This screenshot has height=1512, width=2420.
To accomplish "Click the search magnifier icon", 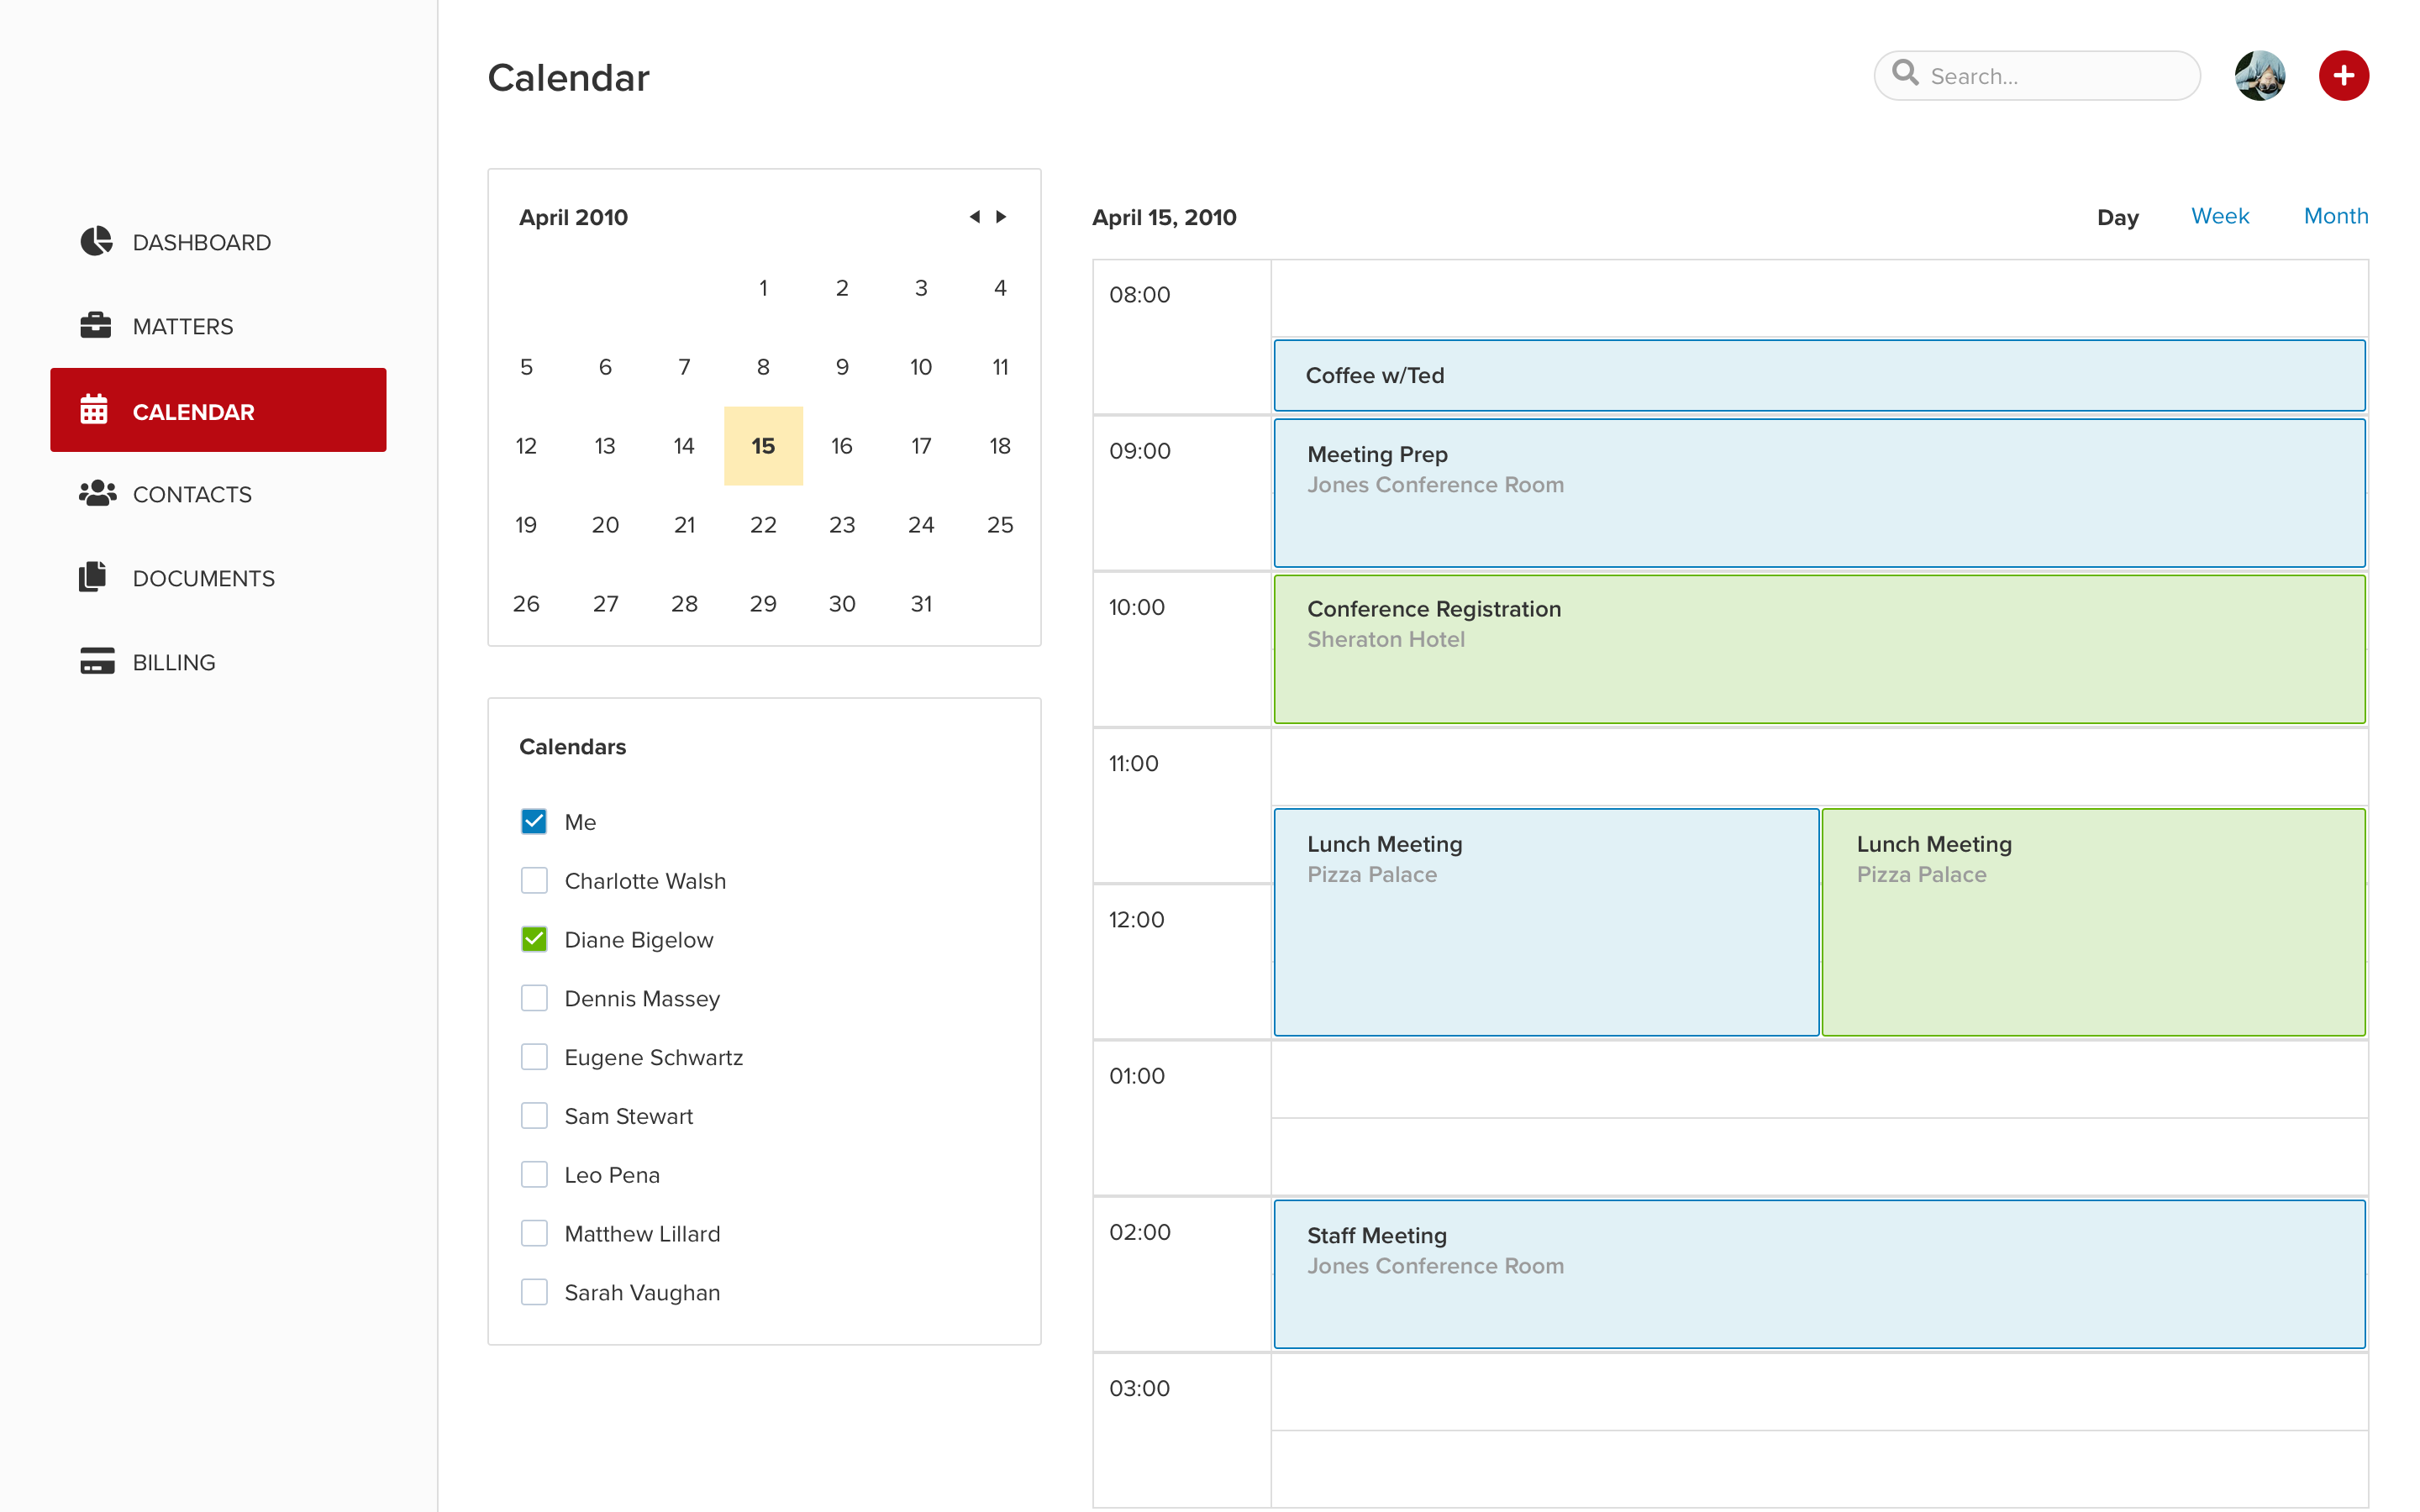I will (1906, 73).
